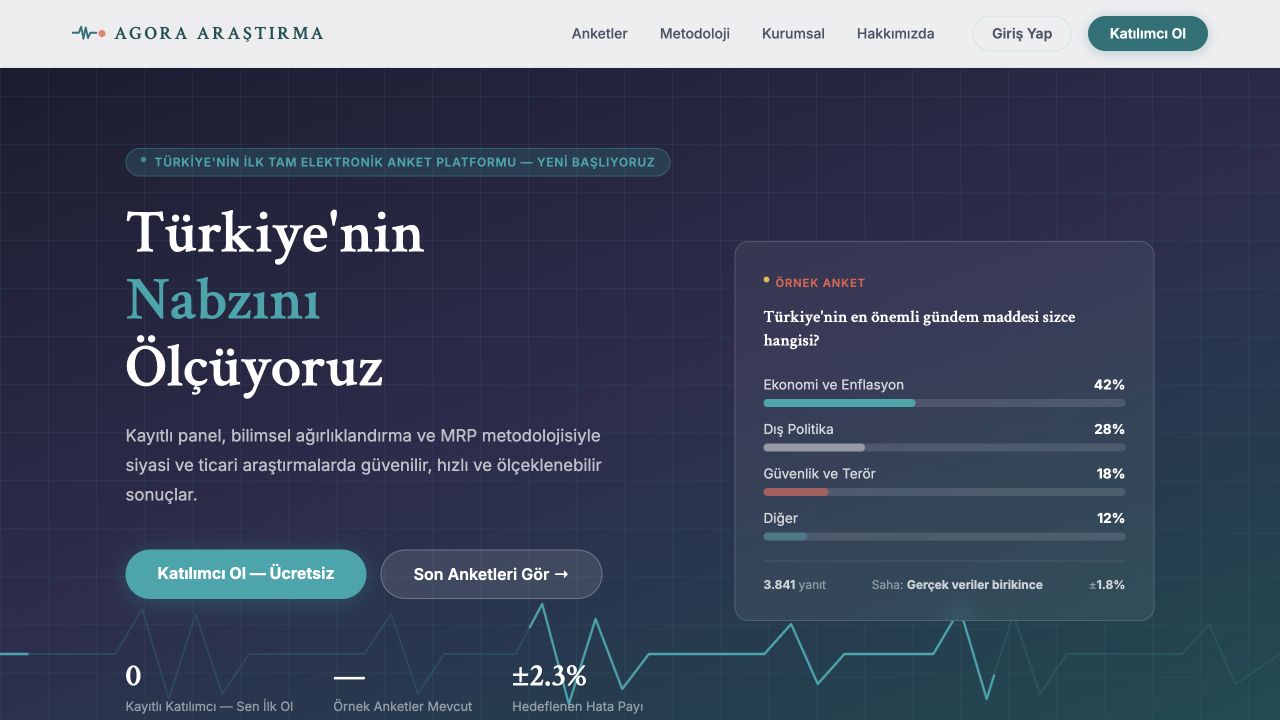Open the Metodoloji menu item
The image size is (1280, 720).
pos(695,33)
